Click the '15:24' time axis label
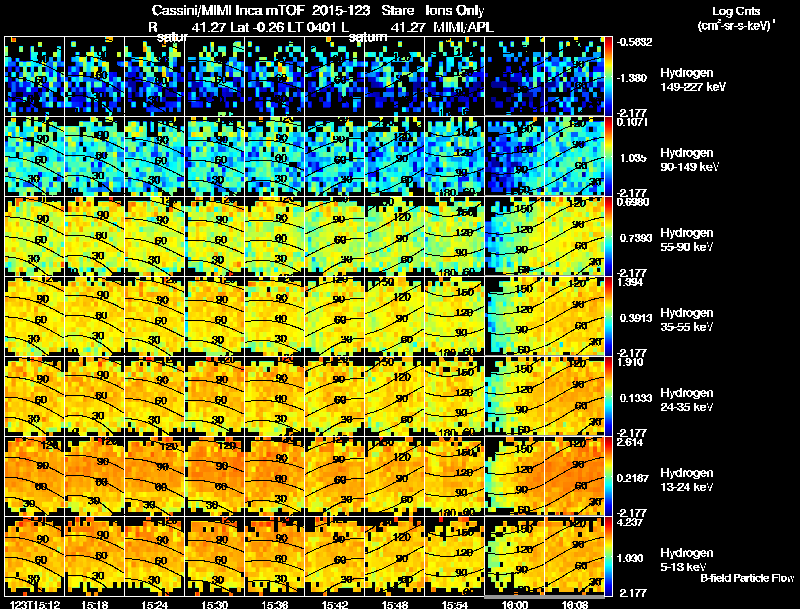This screenshot has height=609, width=800. point(155,604)
